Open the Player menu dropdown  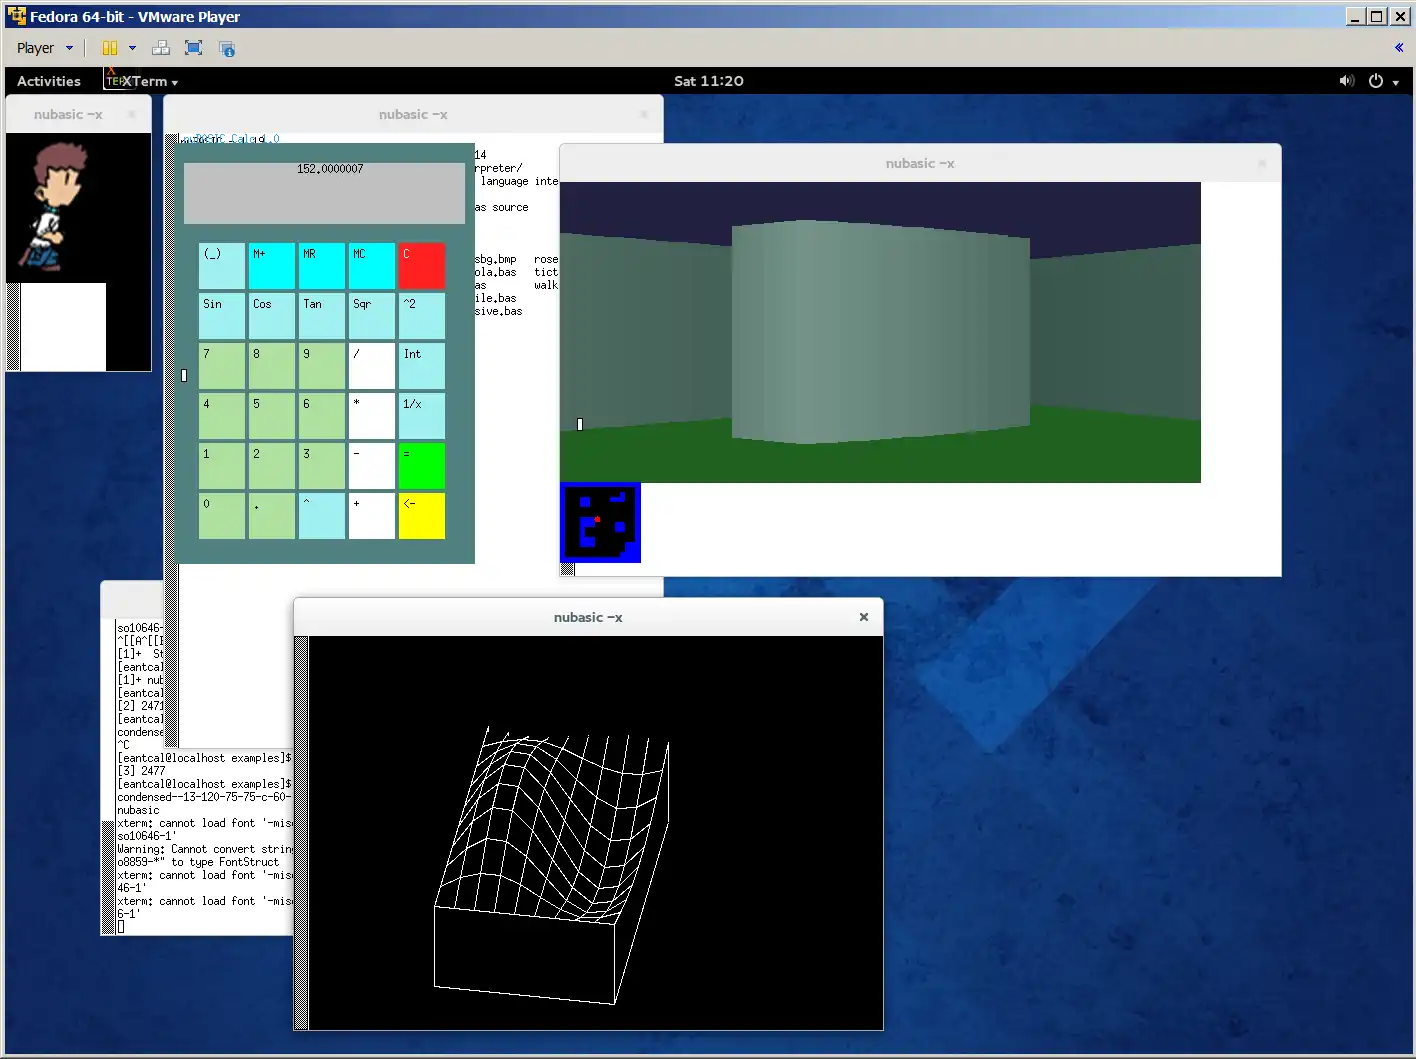tap(45, 48)
